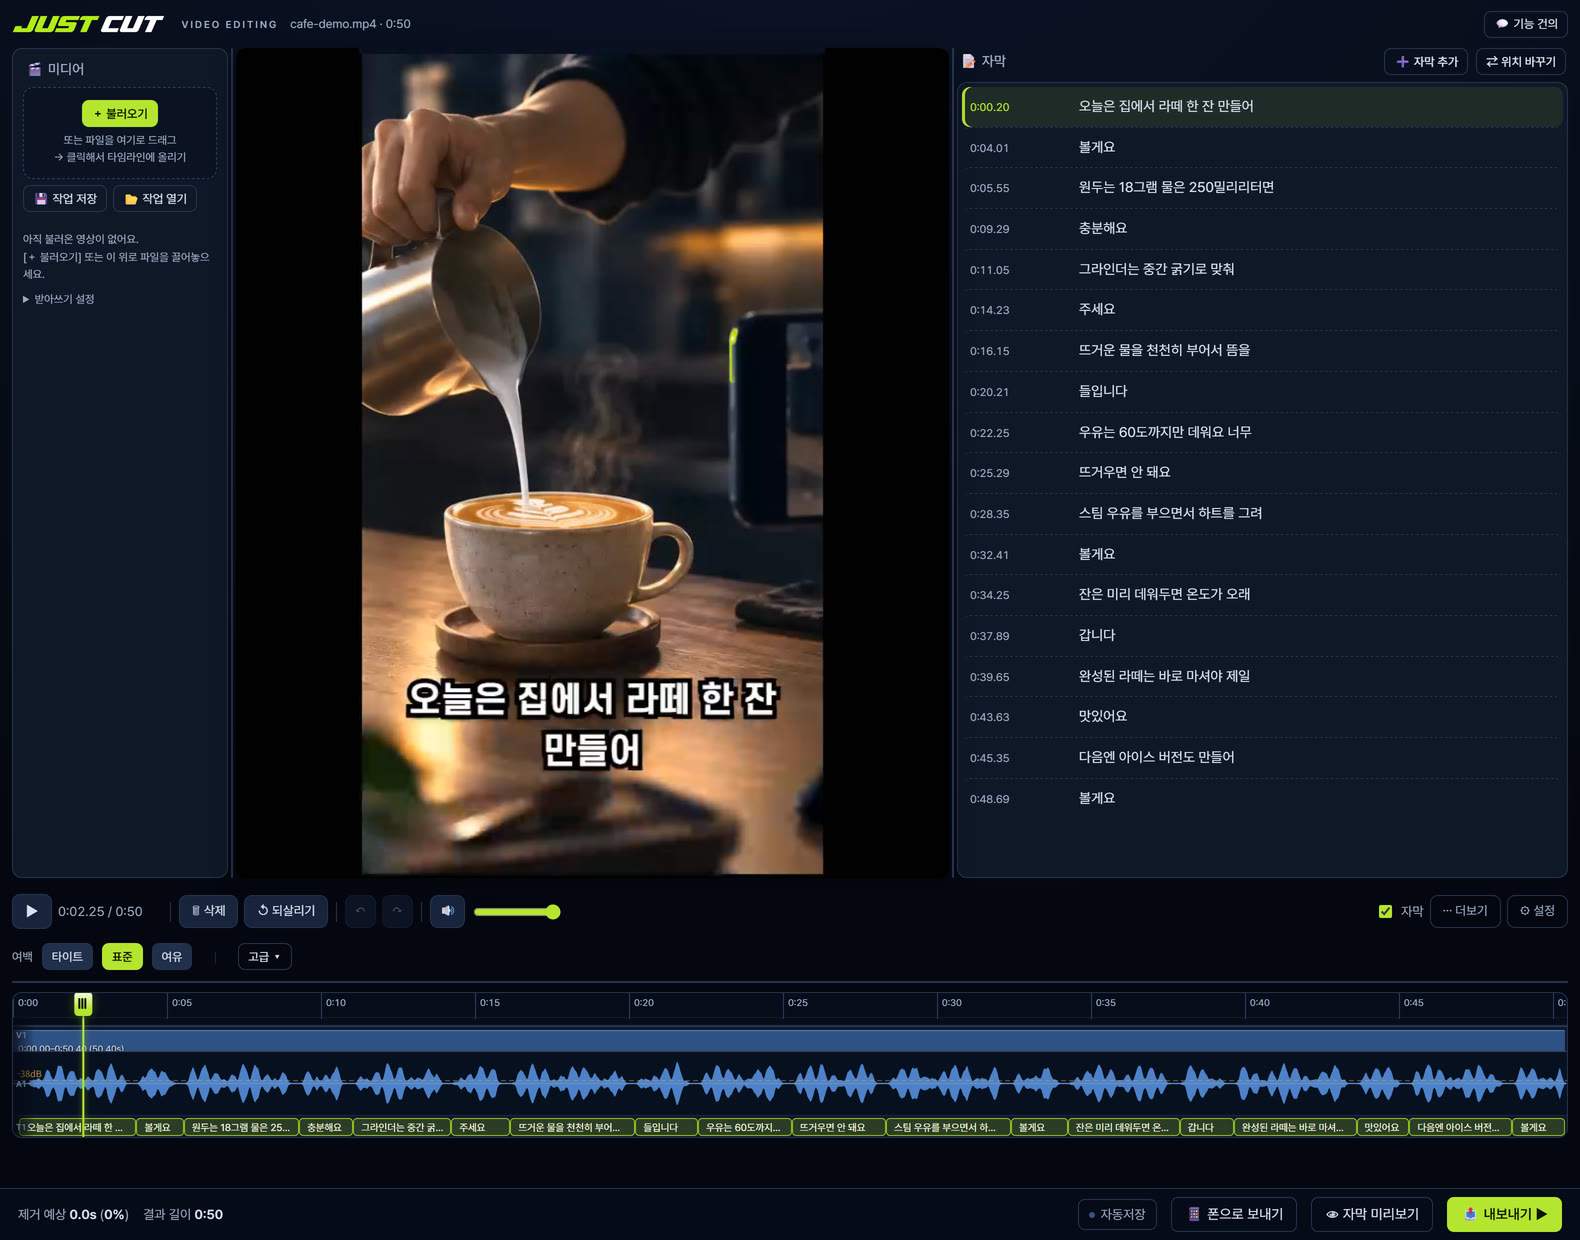
Task: Click the 삭제 trash button
Action: tap(208, 911)
